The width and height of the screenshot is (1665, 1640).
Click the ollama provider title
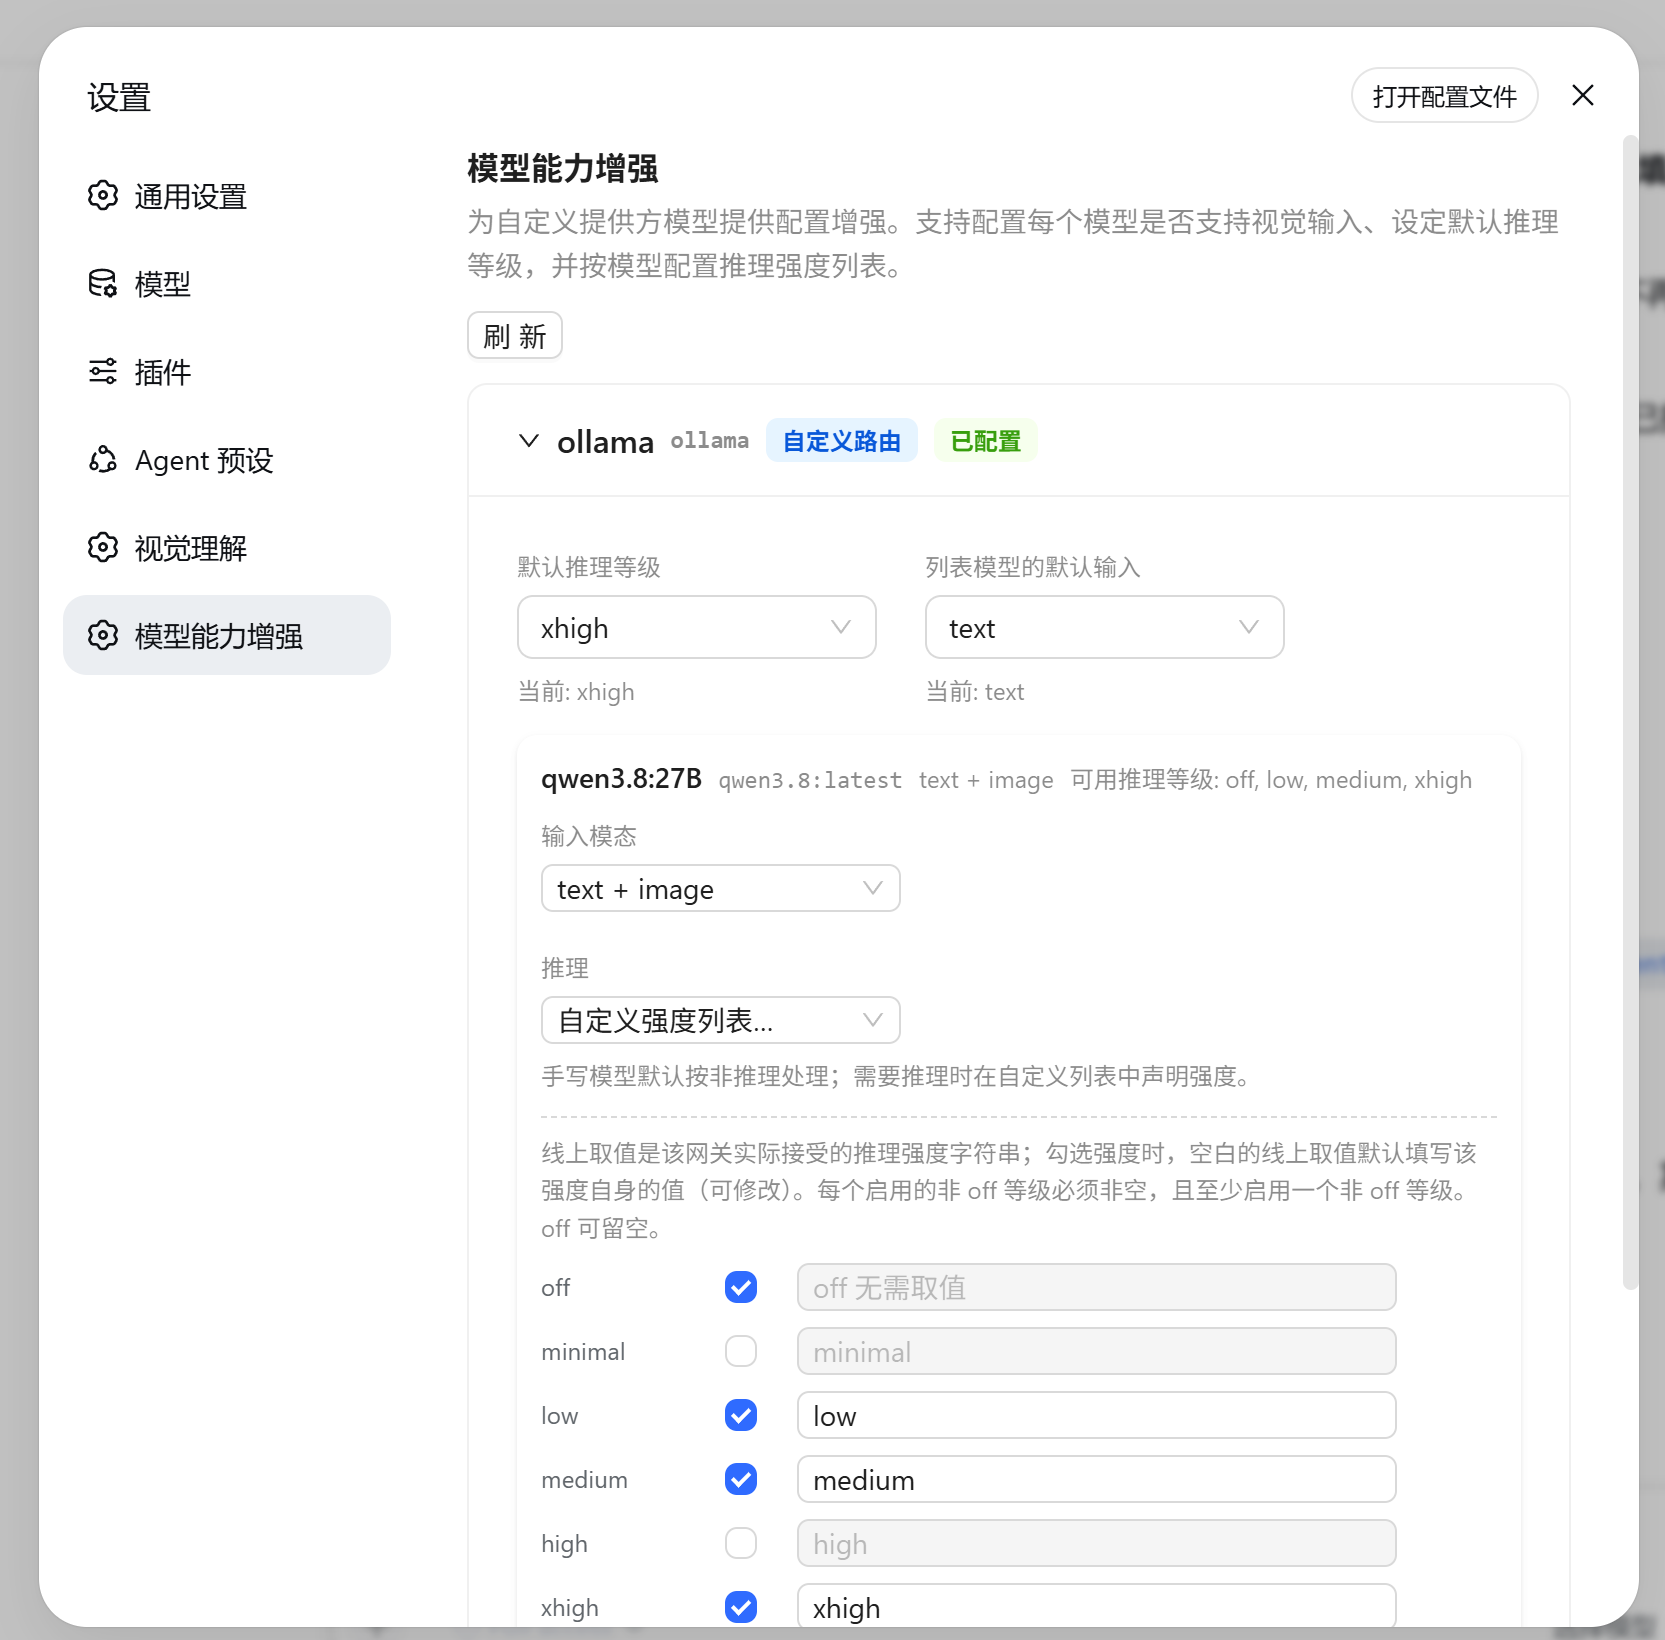[x=605, y=441]
